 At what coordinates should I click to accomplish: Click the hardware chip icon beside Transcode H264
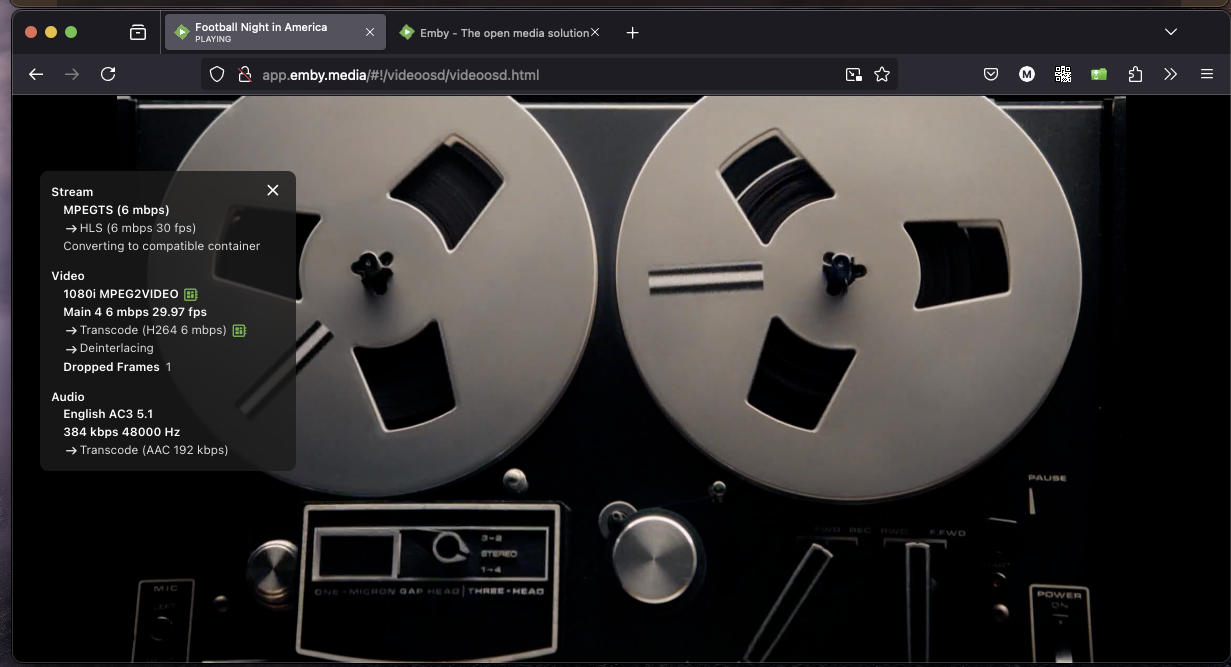239,330
